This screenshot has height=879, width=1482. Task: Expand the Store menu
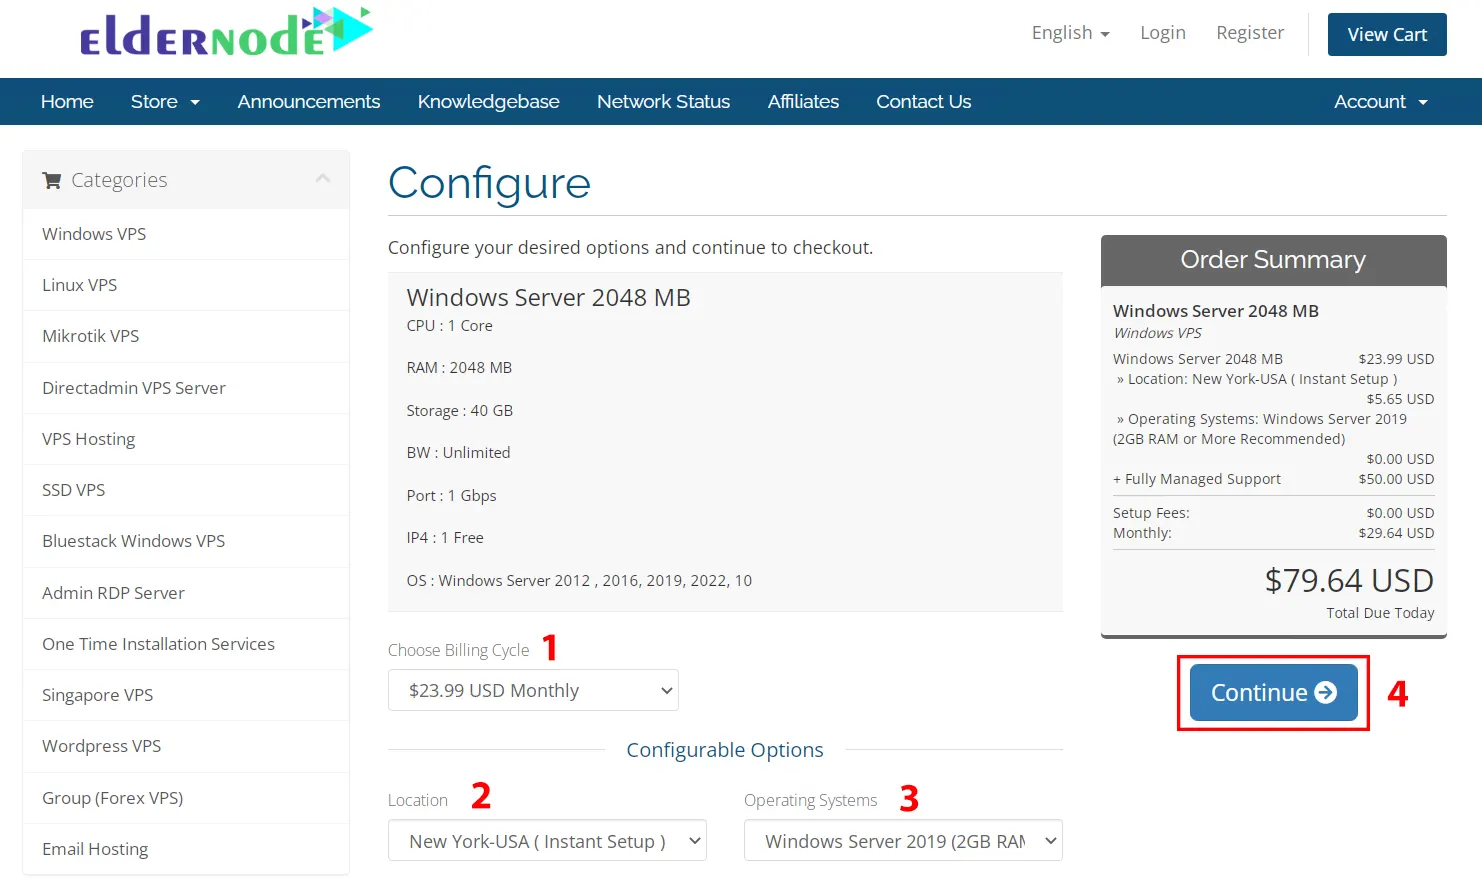coord(164,101)
